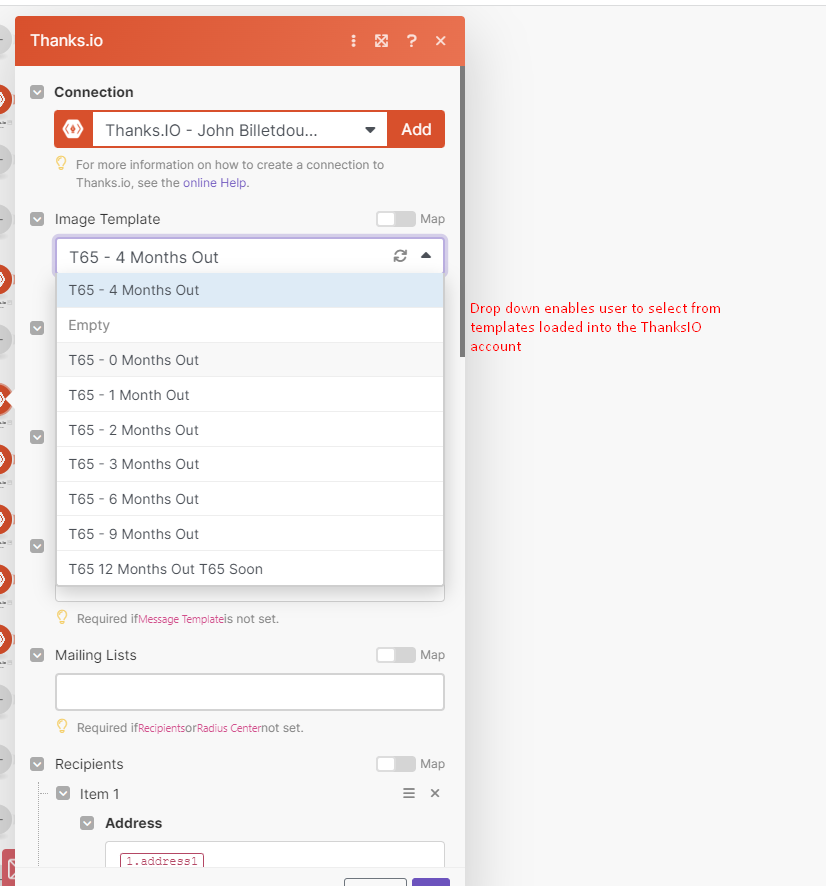Click the 1.address1 mapped tag
826x886 pixels.
[162, 861]
